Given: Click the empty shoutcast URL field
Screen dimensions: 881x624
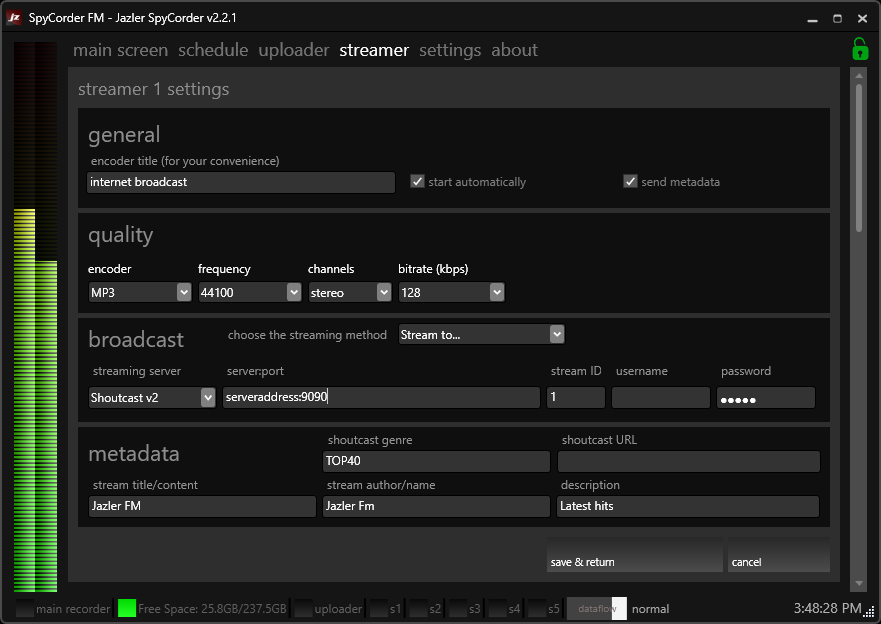Looking at the screenshot, I should click(689, 461).
